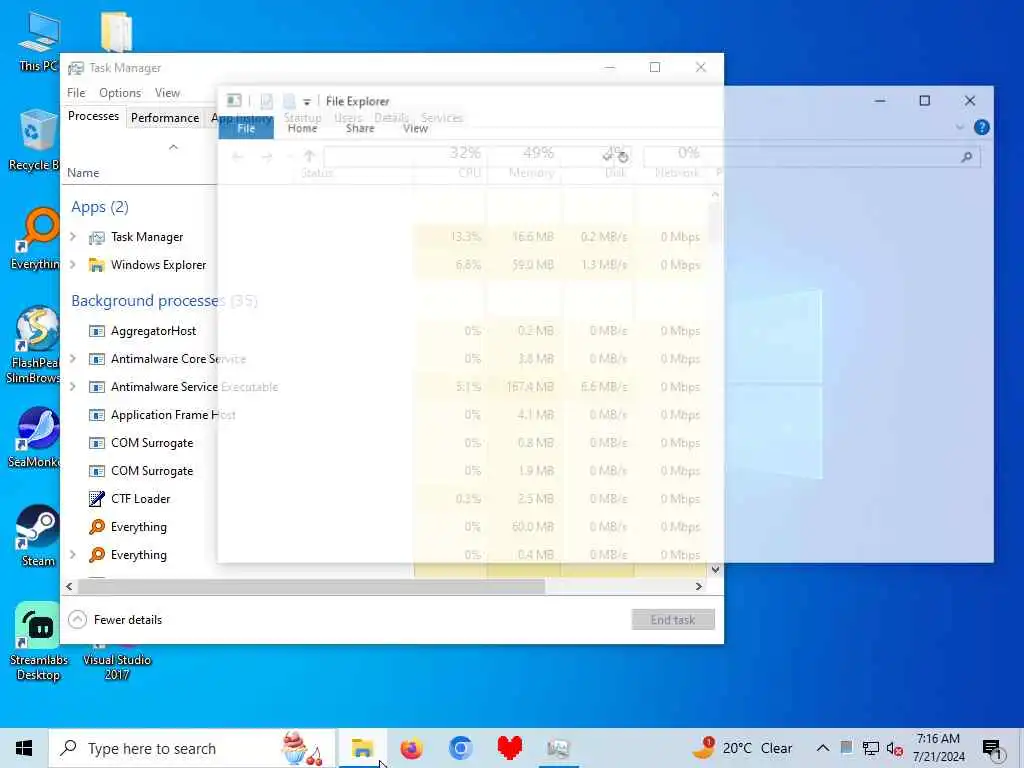Expand the Windows Explorer app row
Image resolution: width=1024 pixels, height=768 pixels.
tap(73, 264)
